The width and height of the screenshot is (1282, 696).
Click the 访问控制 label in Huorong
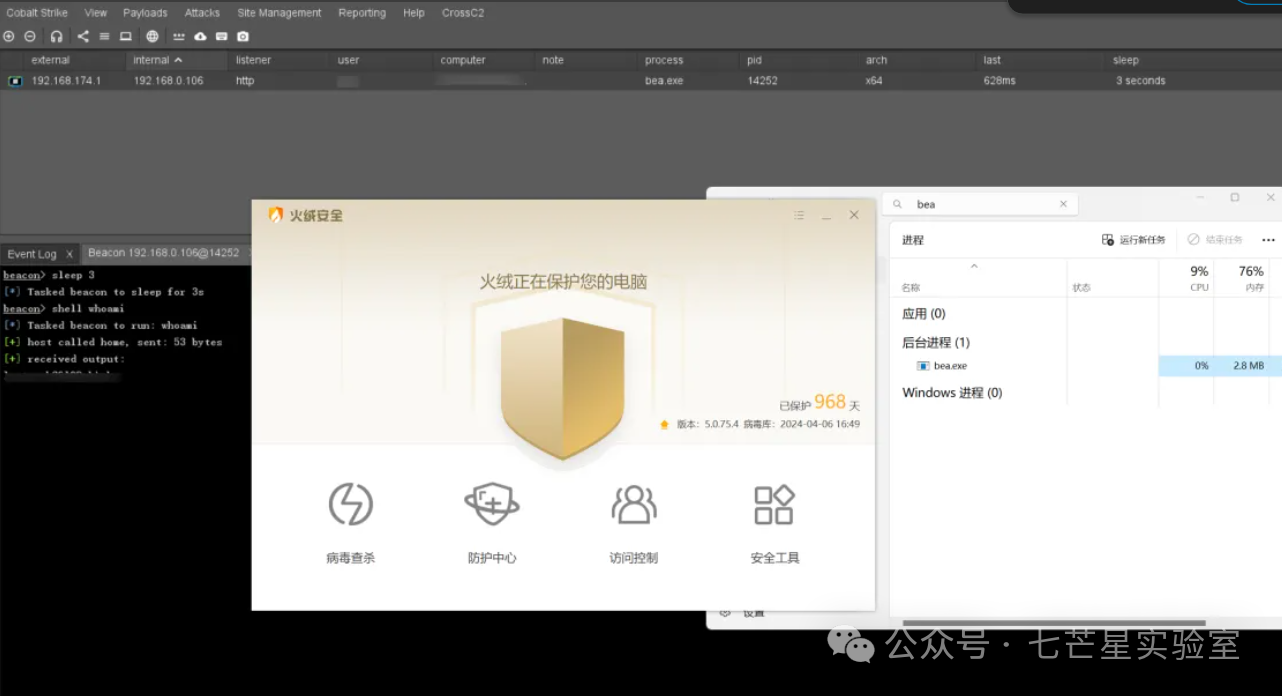point(634,558)
